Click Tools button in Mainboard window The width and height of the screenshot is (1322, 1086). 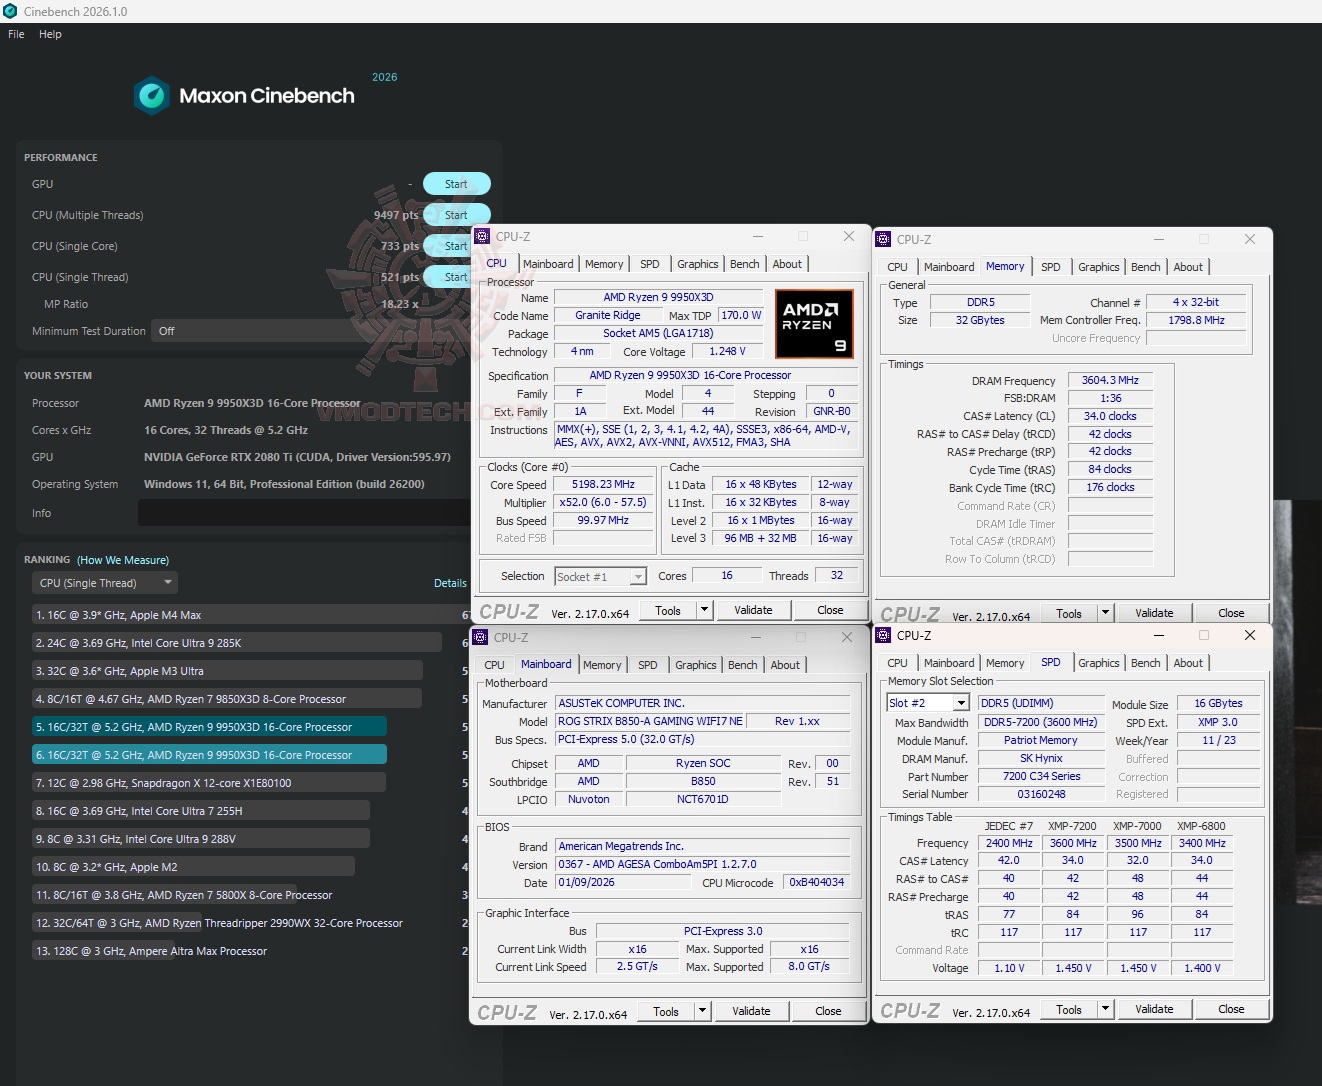tap(666, 1011)
